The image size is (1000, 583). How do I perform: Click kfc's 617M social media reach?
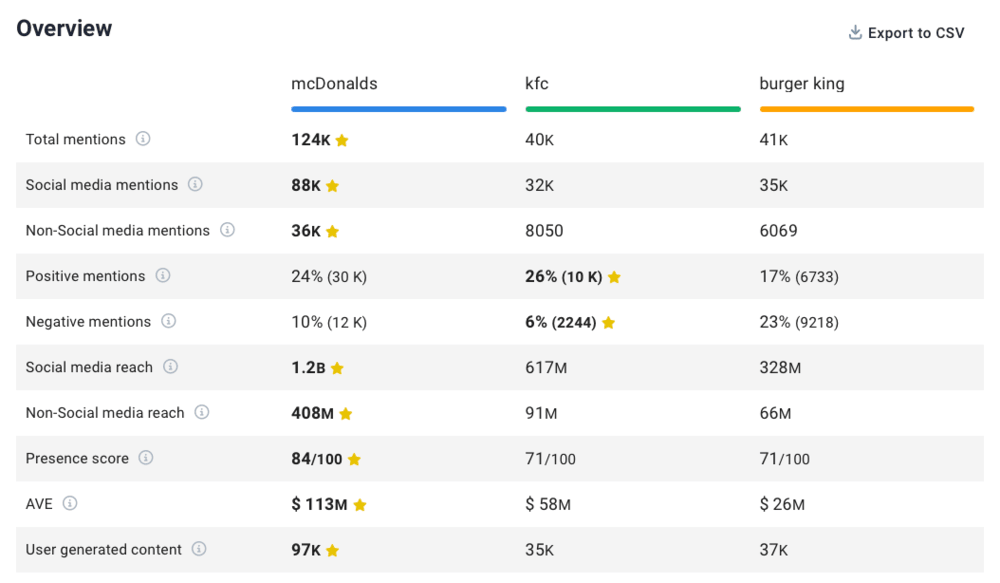pos(546,367)
